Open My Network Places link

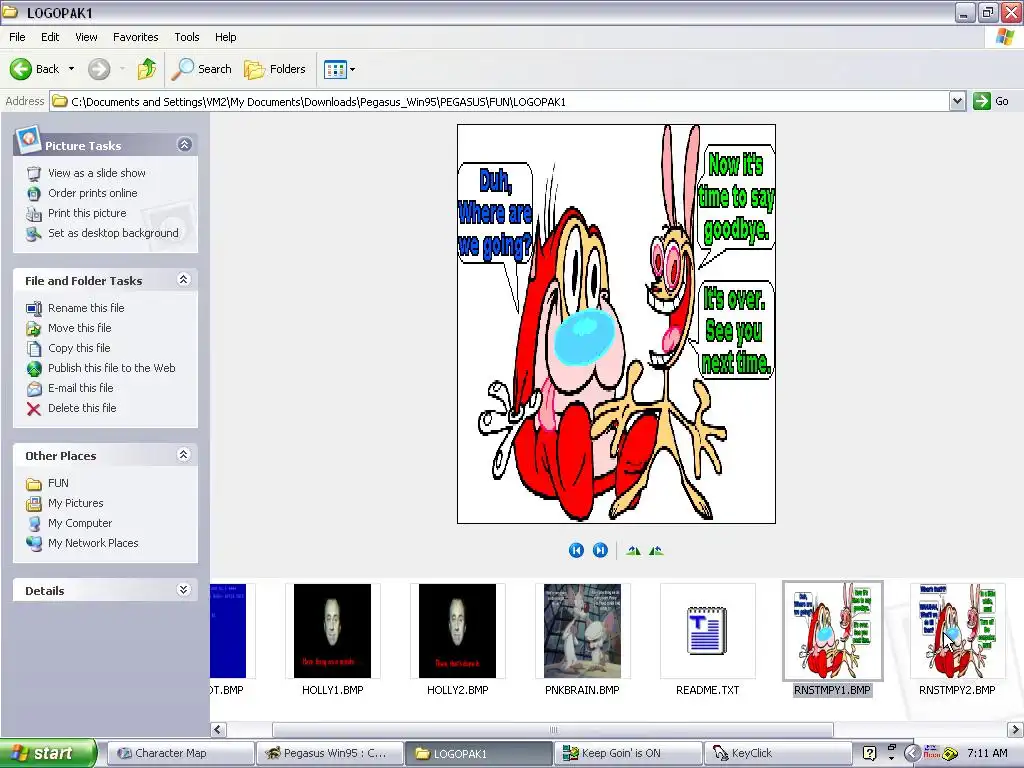(x=93, y=543)
